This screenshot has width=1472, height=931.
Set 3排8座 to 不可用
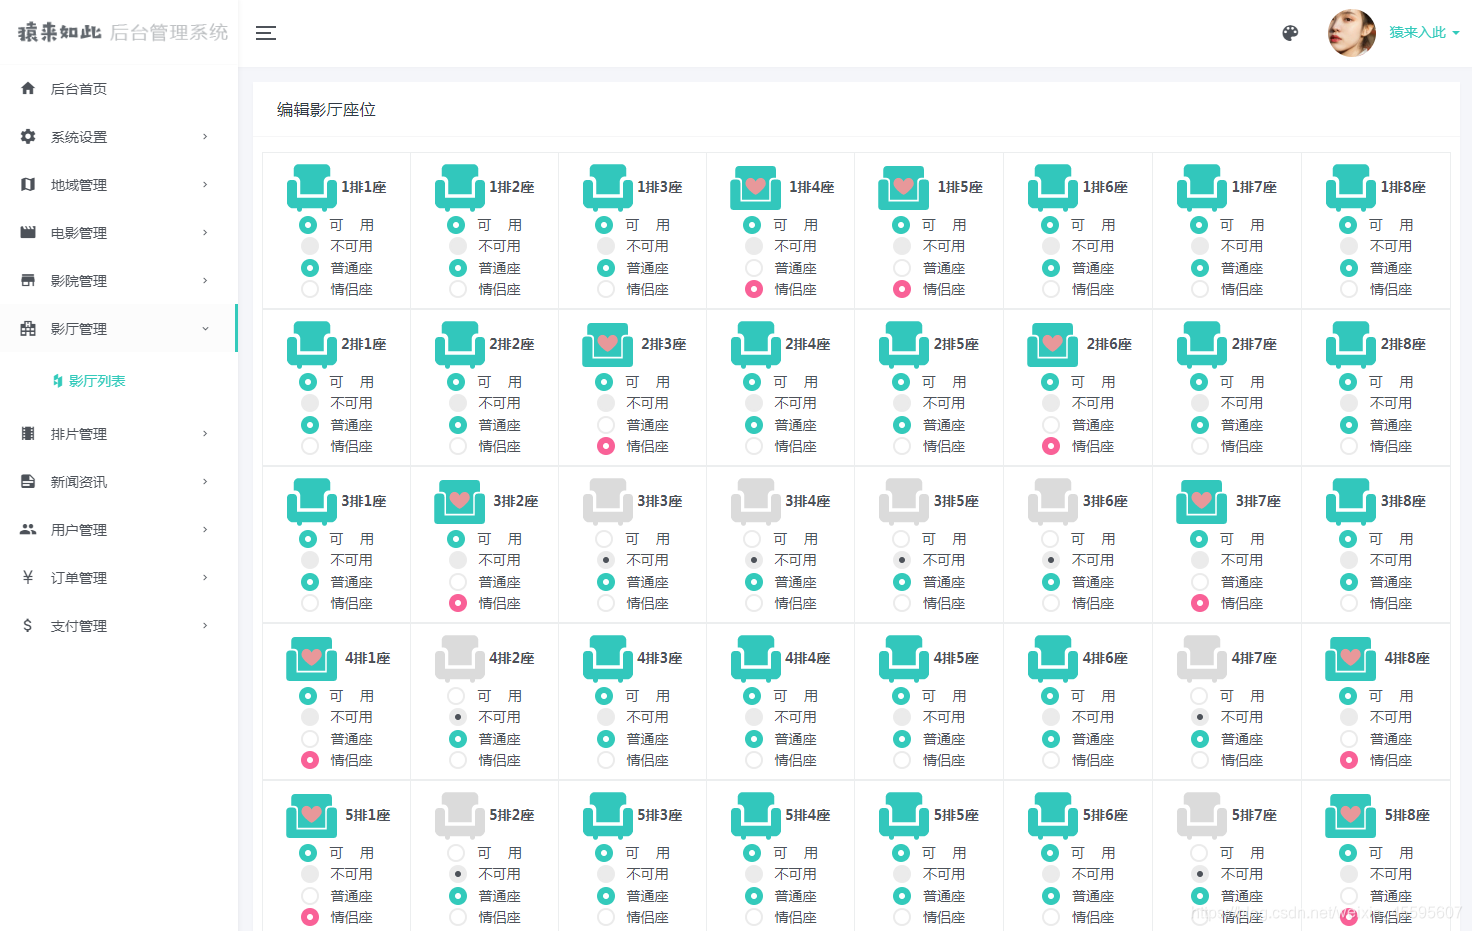click(x=1349, y=560)
